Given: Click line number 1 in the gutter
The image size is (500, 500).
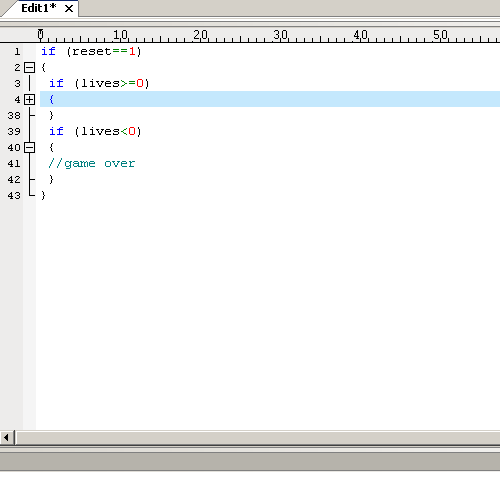Looking at the screenshot, I should point(17,52).
